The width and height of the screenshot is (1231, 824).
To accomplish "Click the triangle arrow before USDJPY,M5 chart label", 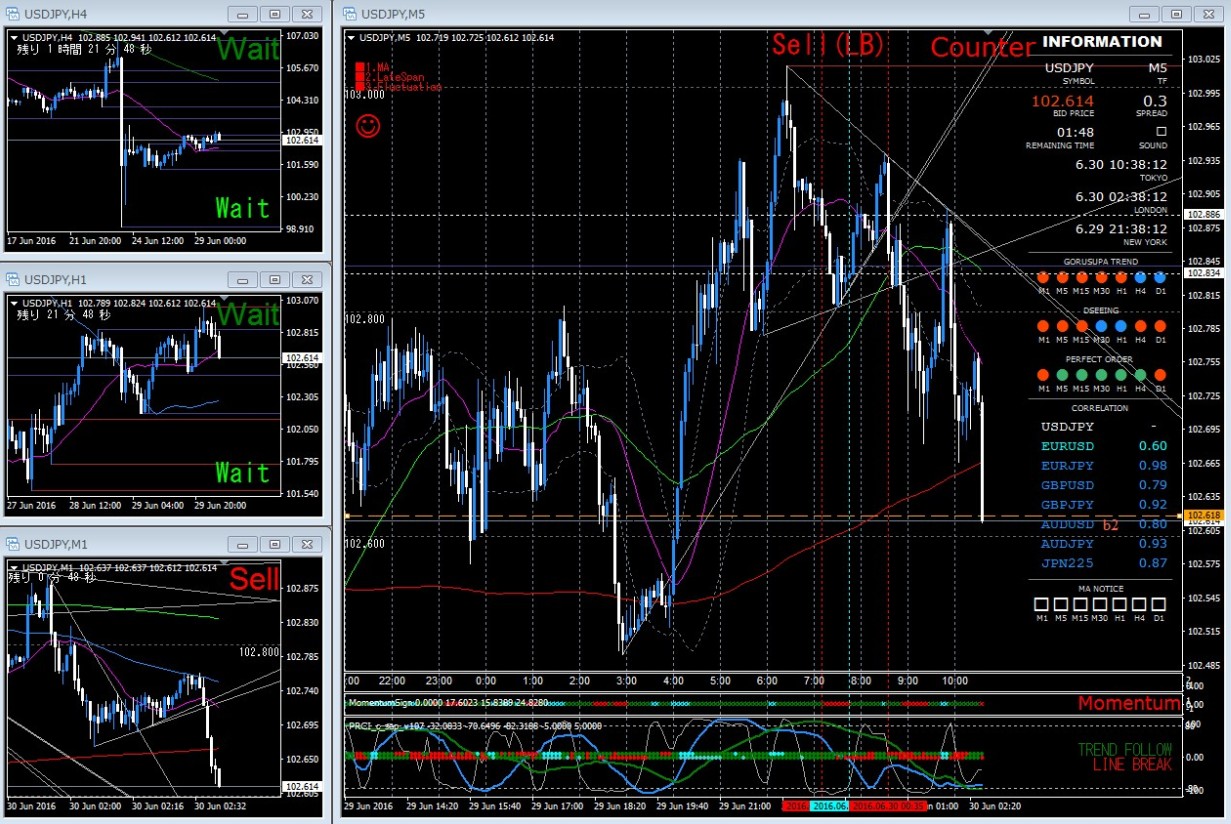I will (352, 37).
